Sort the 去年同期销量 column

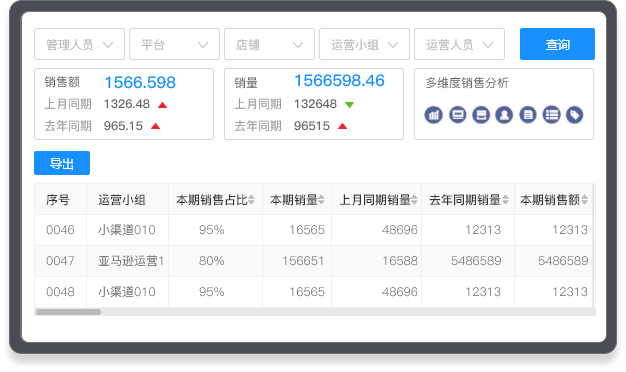point(505,200)
